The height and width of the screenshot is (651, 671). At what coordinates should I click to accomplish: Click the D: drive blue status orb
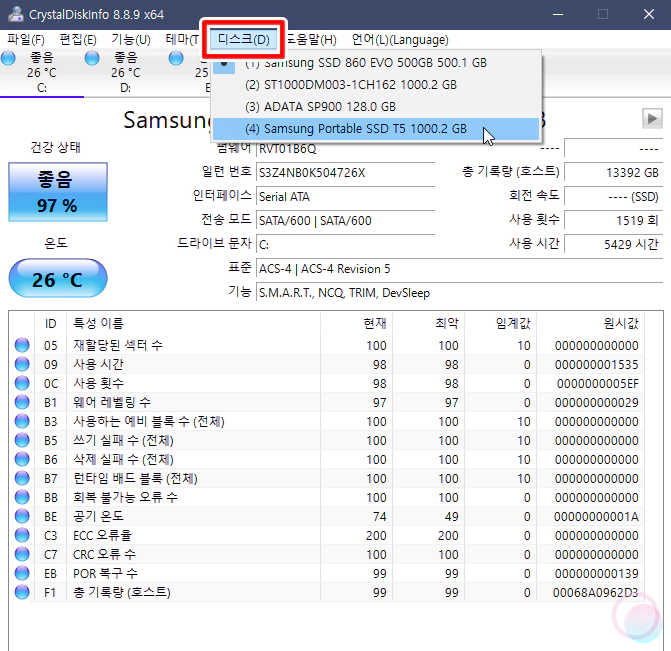[92, 58]
